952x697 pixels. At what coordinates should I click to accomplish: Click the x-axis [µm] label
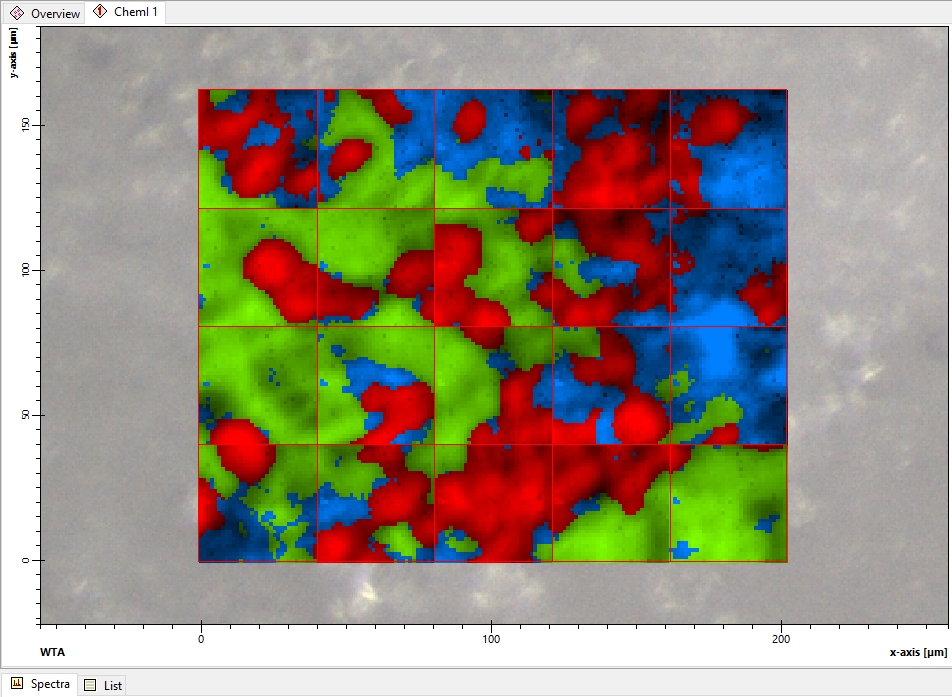tap(918, 652)
